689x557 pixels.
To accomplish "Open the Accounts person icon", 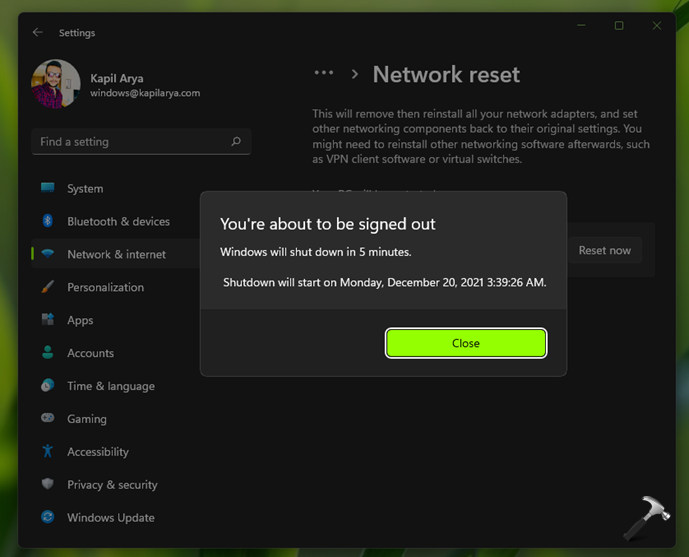I will (x=48, y=353).
